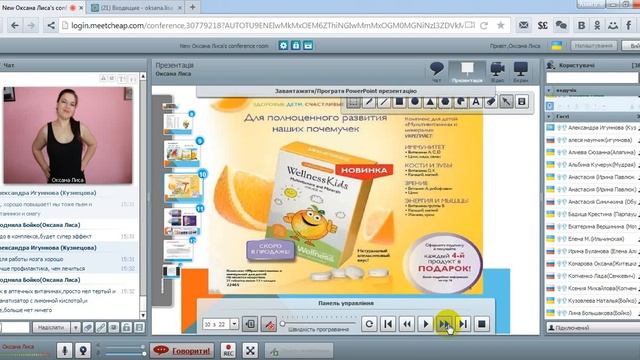Select the straight line tool
Viewport: 640px width, 360px height.
[384, 102]
